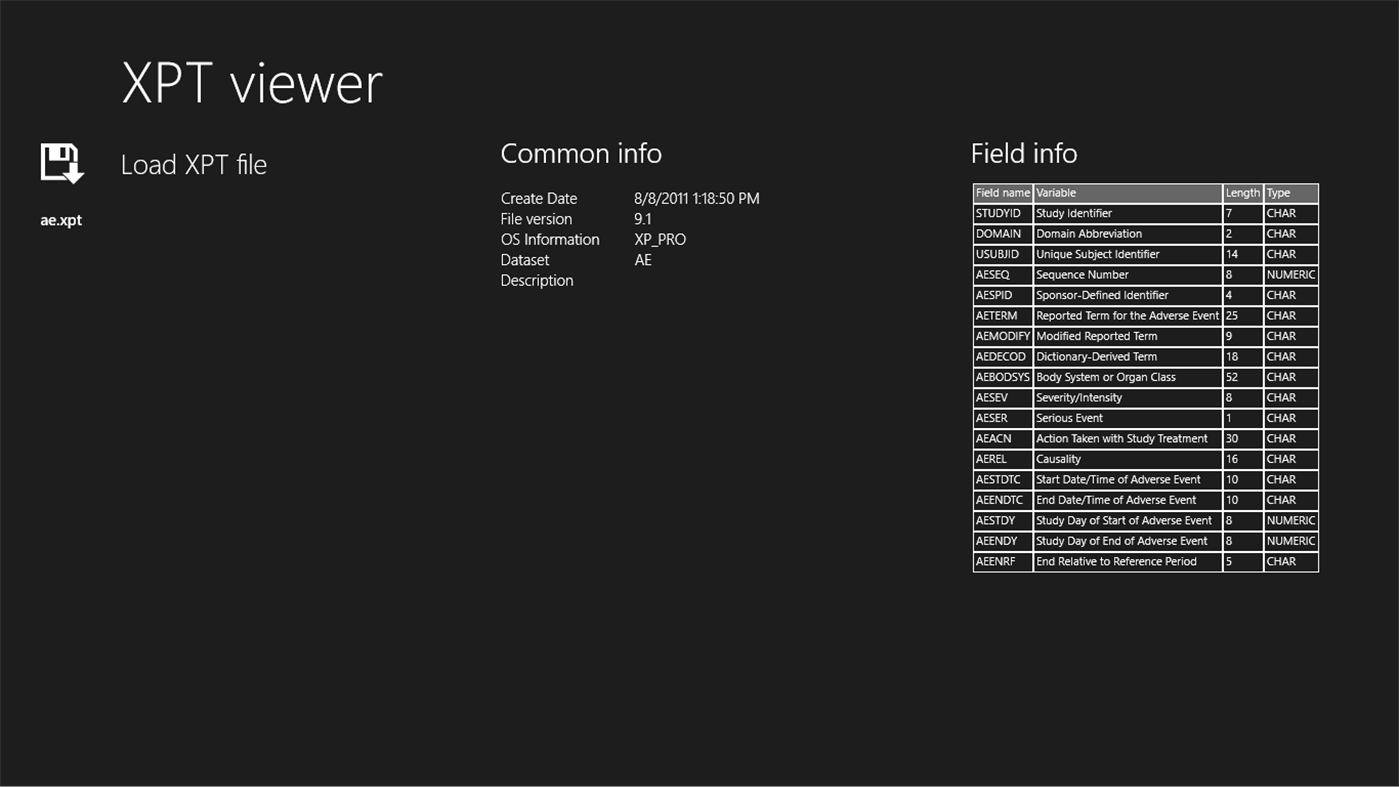This screenshot has height=787, width=1399.
Task: Click the OS Information XP_PRO value
Action: 659,239
